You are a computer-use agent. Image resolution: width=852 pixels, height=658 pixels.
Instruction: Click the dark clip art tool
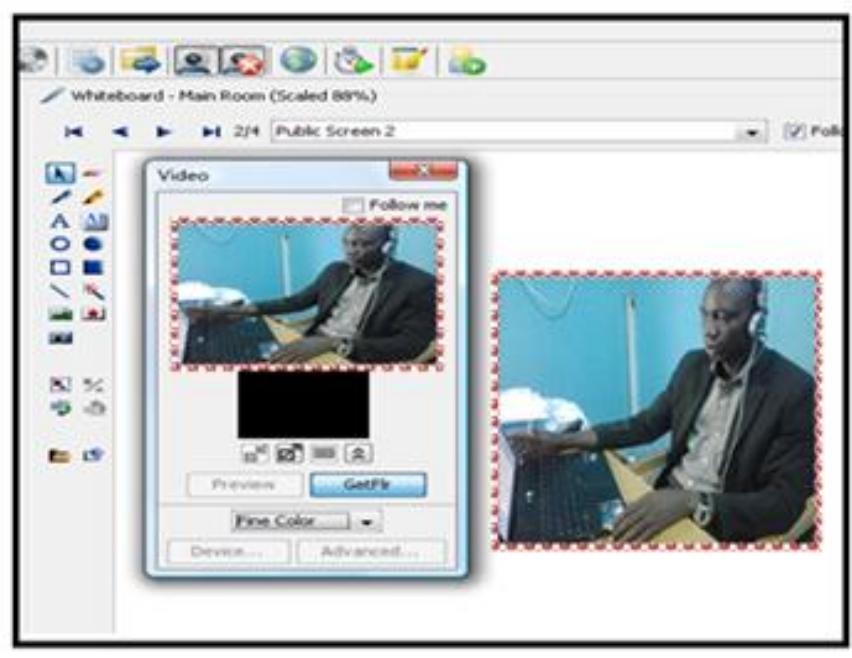(x=60, y=338)
